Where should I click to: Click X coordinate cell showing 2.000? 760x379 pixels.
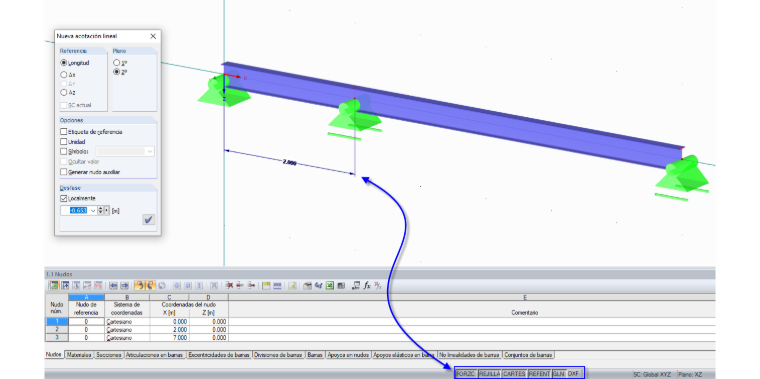169,330
